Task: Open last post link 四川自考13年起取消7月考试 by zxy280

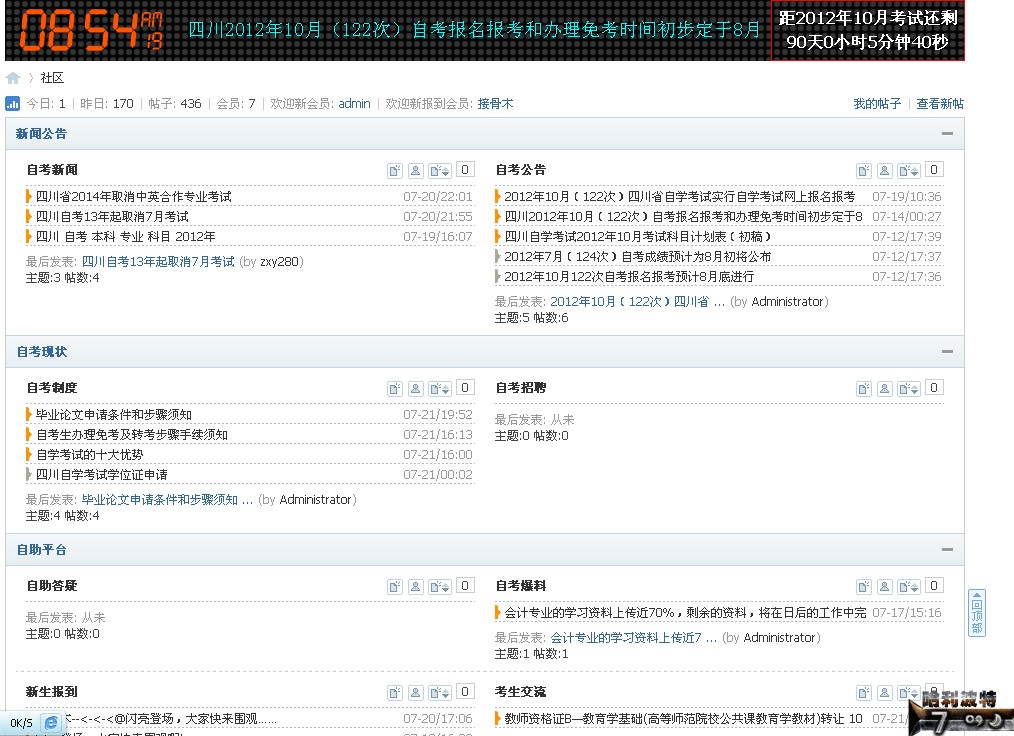Action: point(158,261)
